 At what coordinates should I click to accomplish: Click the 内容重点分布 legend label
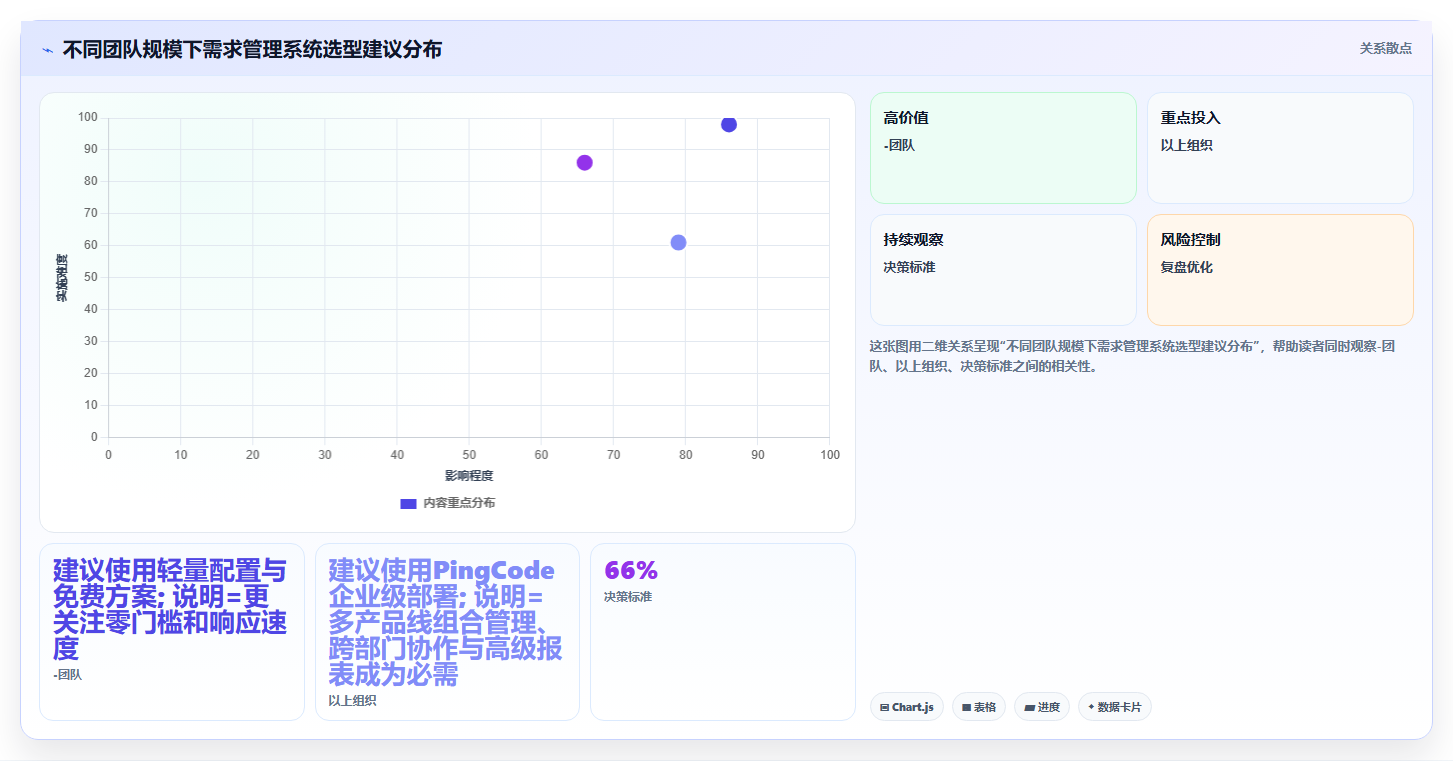click(459, 503)
